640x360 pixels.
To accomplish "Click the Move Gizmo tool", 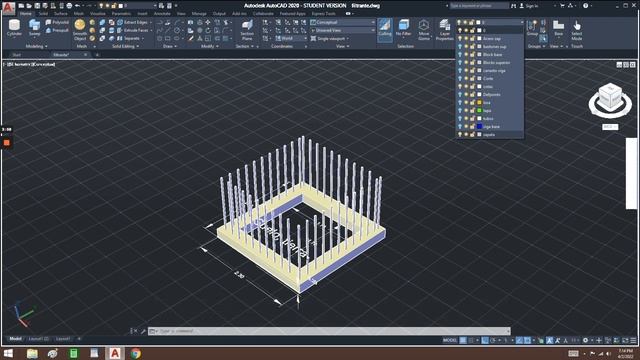I will [424, 30].
